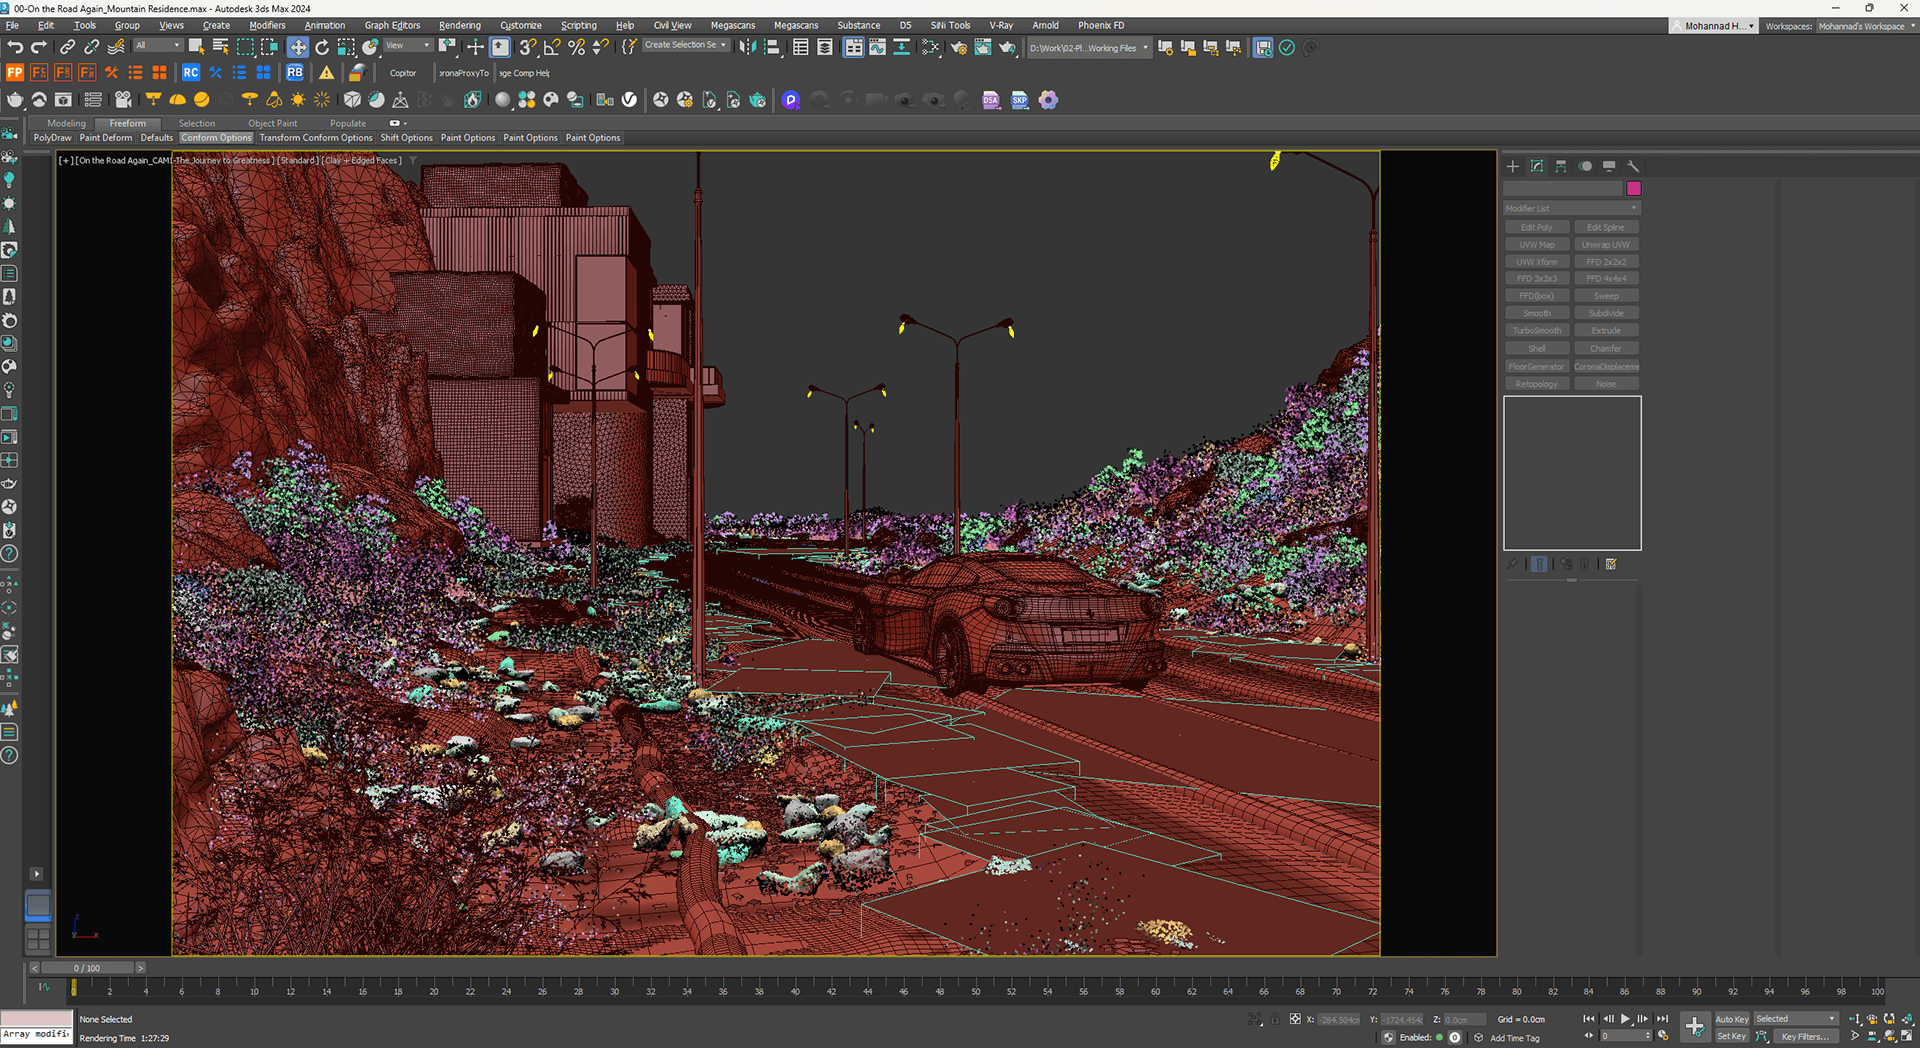
Task: Click the teapot primitive icon
Action: click(15, 100)
